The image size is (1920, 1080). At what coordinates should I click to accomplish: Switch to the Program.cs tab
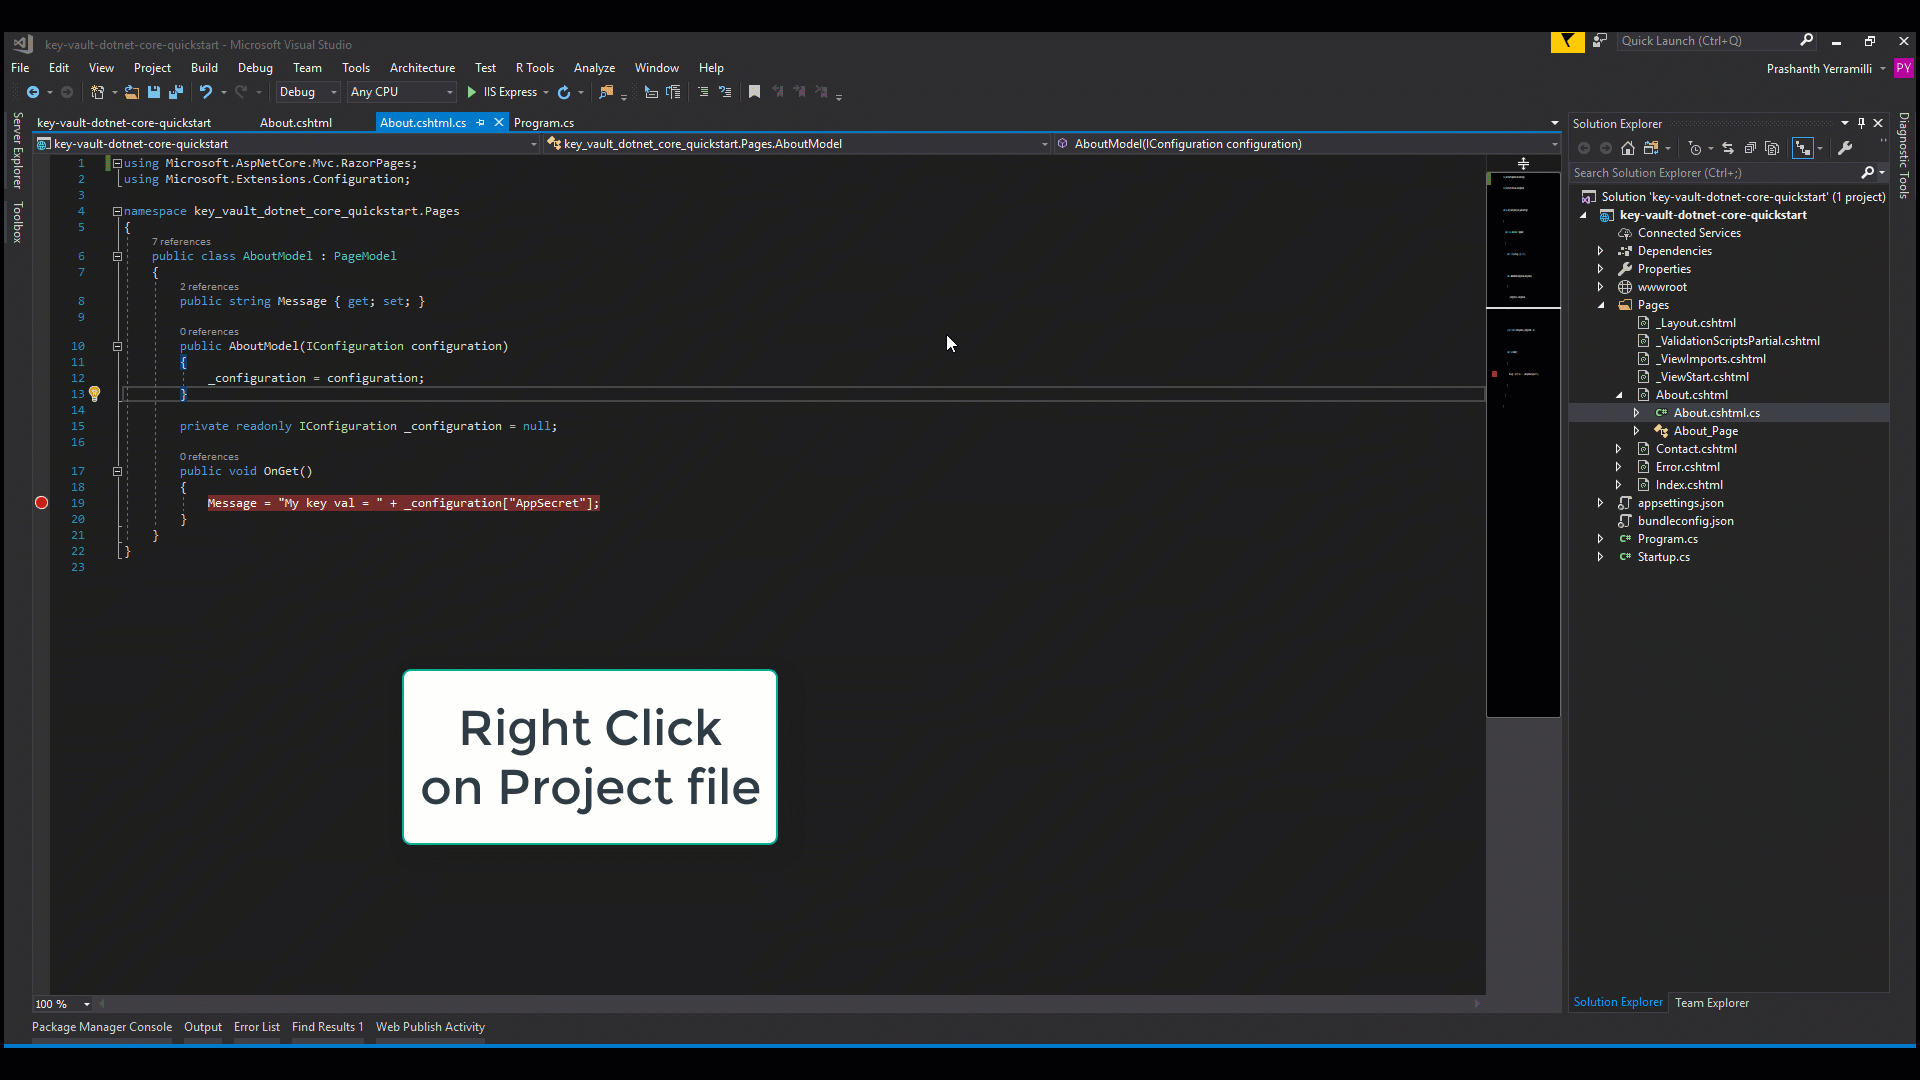tap(543, 123)
